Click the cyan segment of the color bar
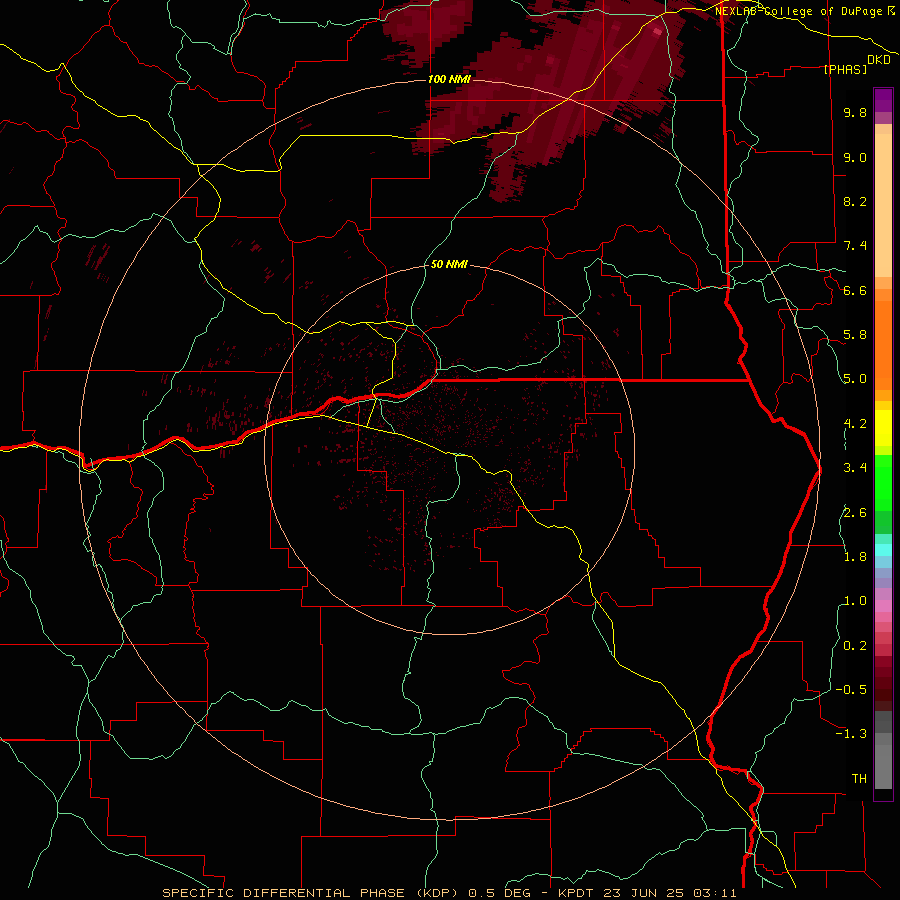 [883, 549]
